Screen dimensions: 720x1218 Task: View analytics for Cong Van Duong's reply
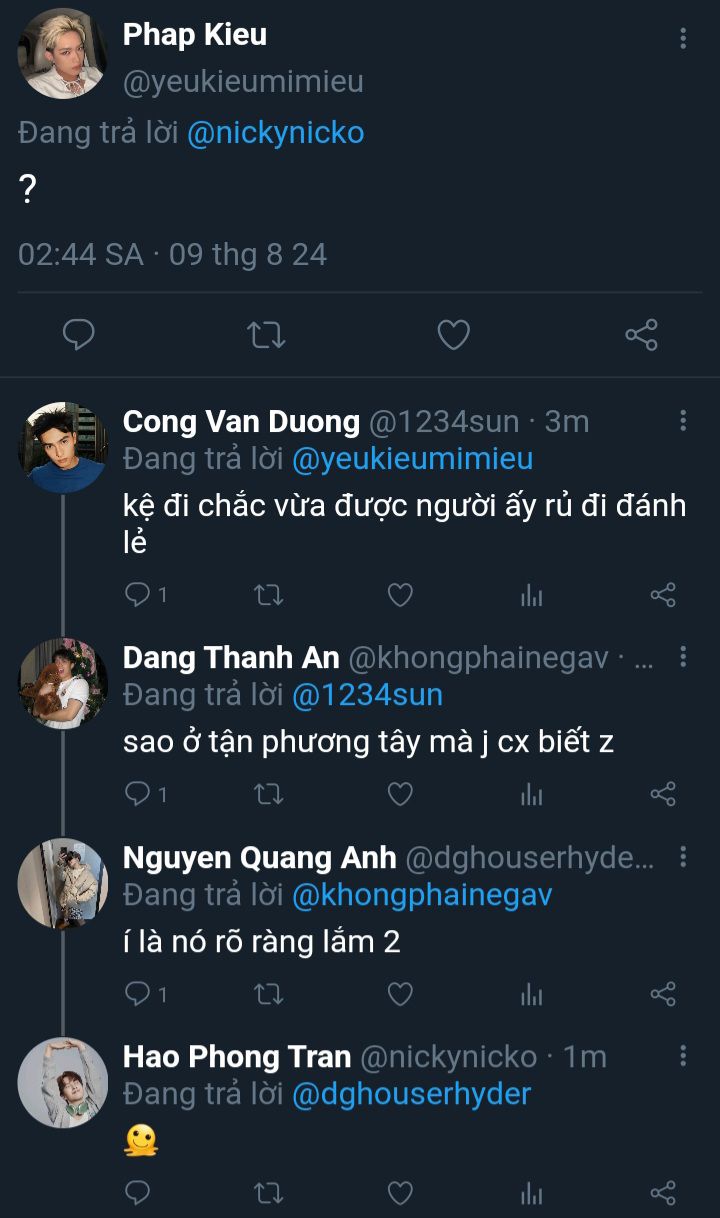point(531,596)
